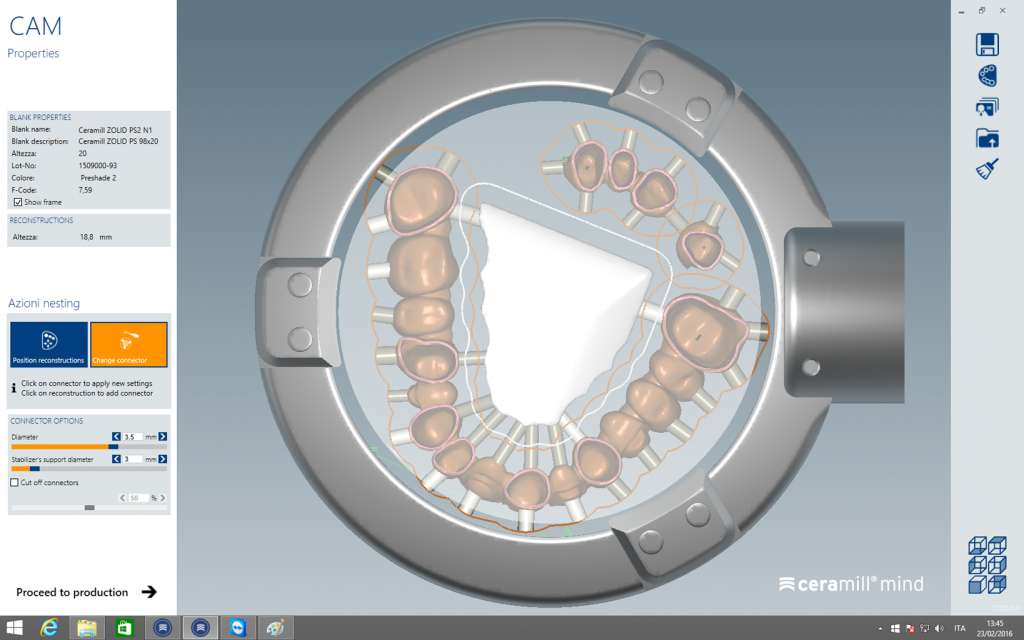
Task: Open TeamViewer from the taskbar
Action: coord(238,628)
